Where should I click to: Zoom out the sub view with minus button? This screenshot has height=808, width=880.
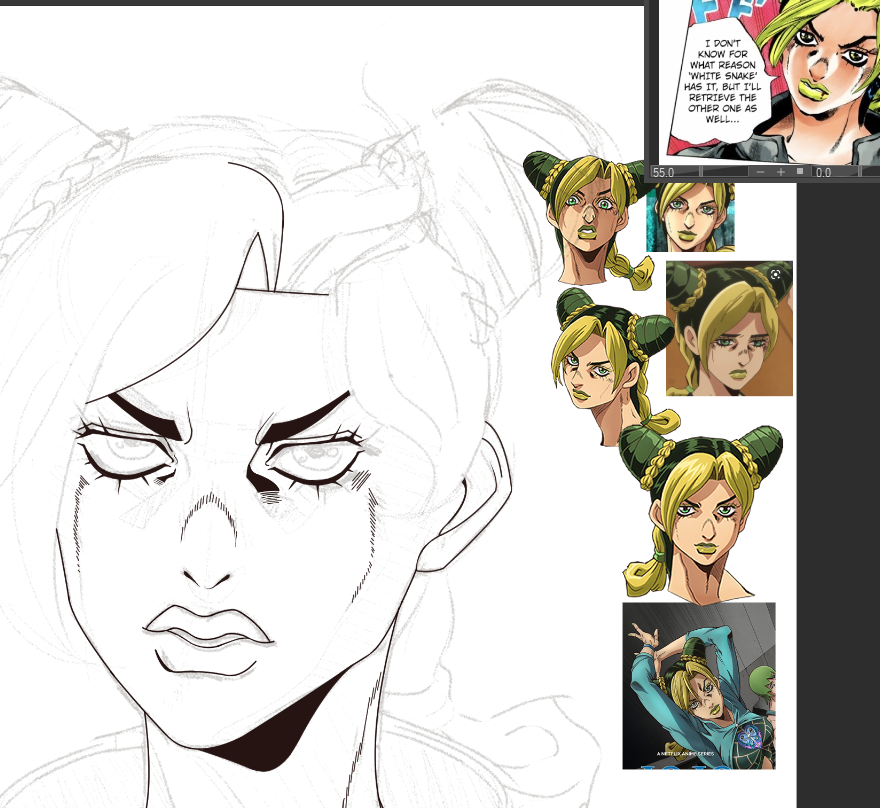click(x=760, y=172)
